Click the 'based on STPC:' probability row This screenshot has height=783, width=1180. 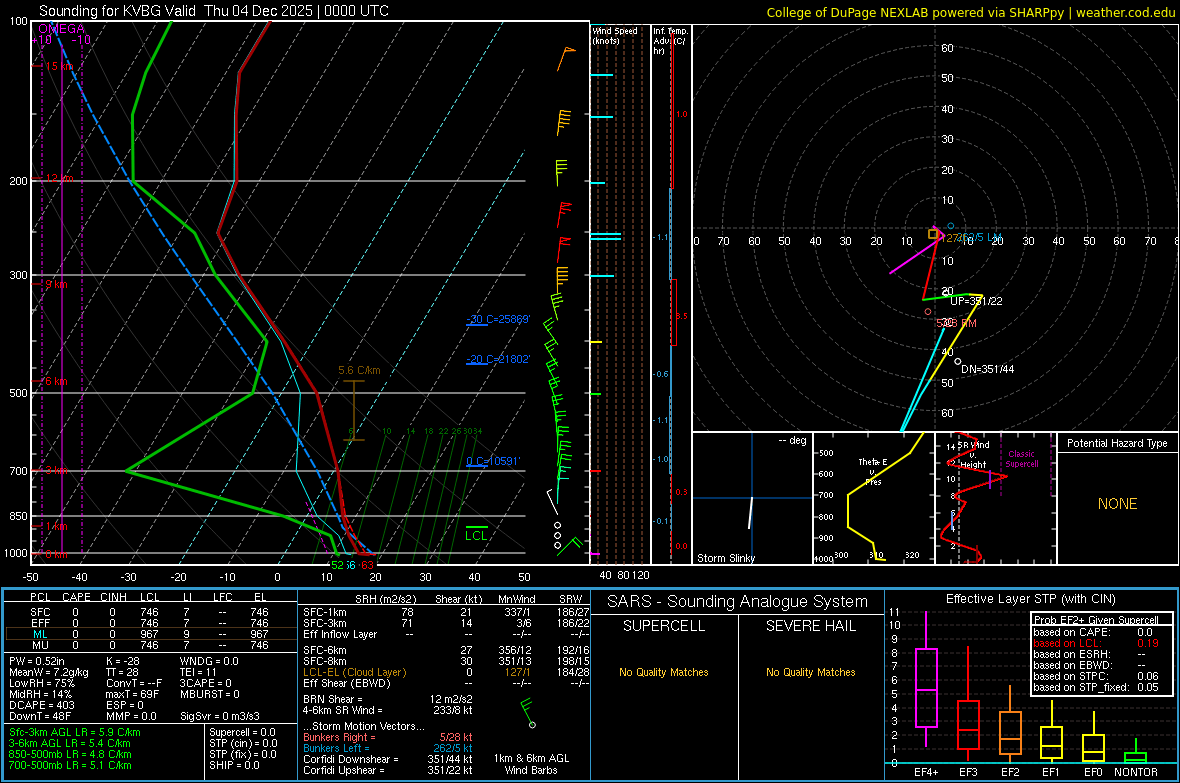tap(1096, 676)
